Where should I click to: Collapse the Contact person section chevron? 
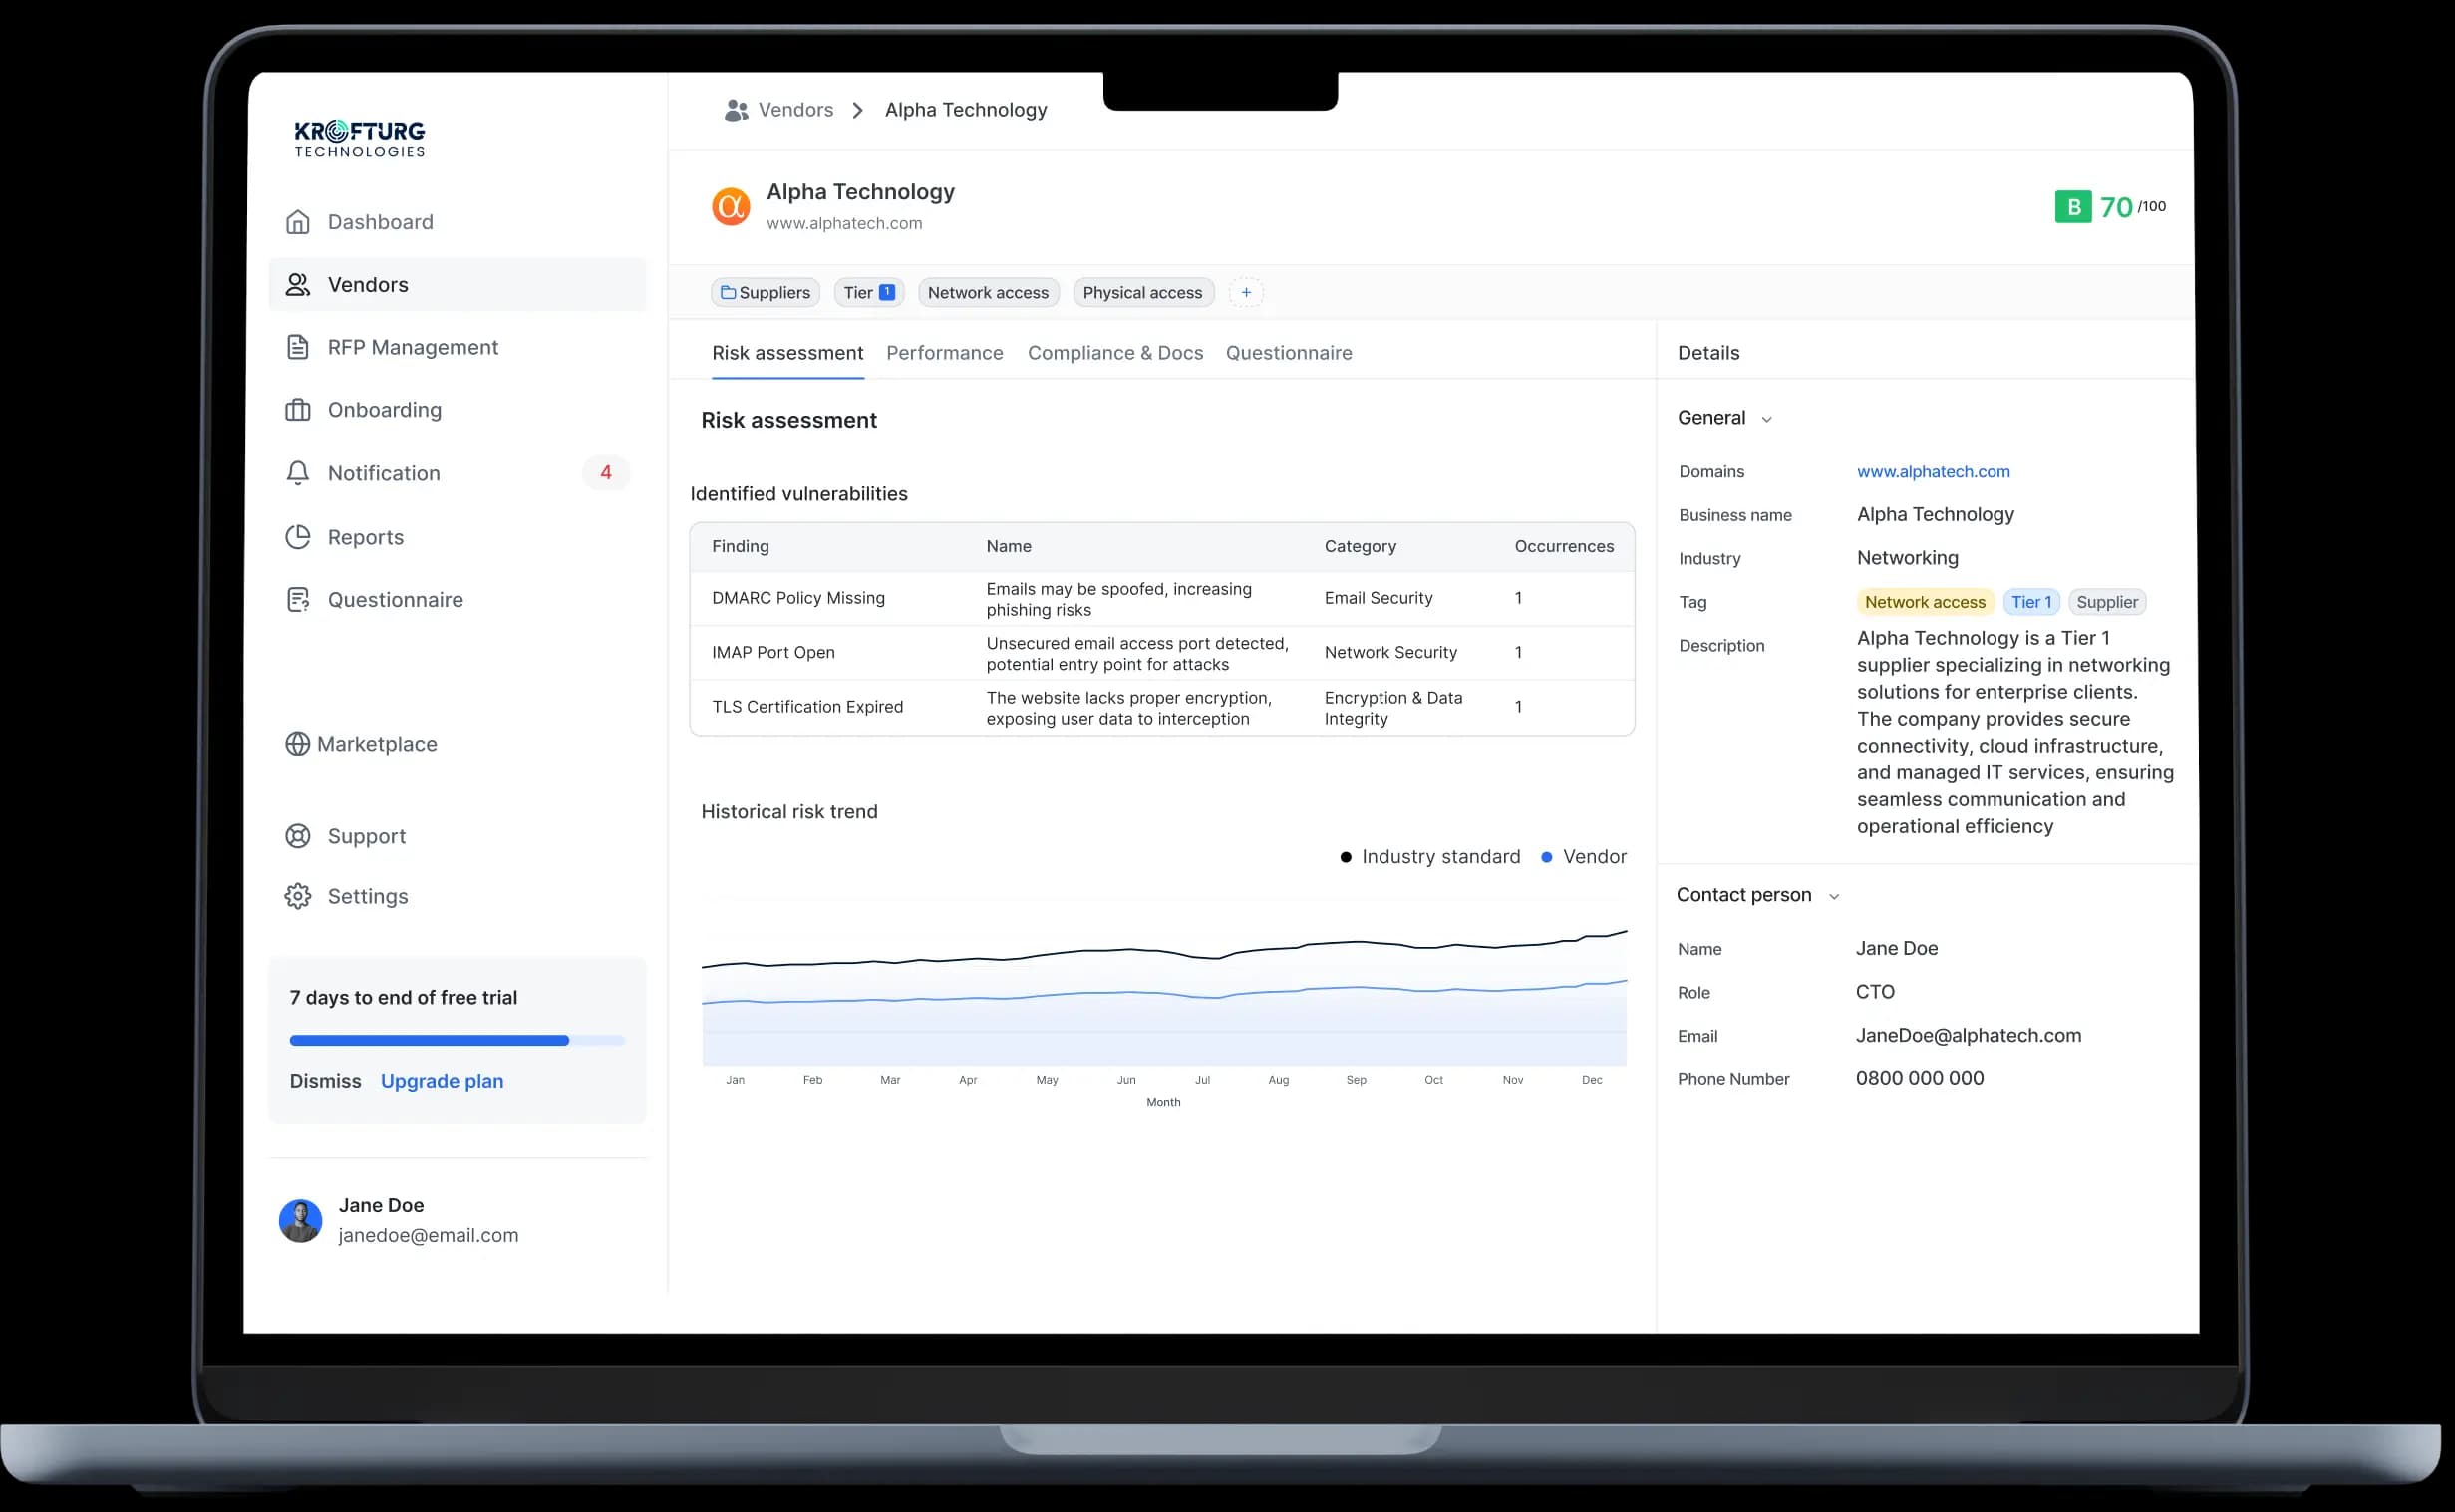1834,897
